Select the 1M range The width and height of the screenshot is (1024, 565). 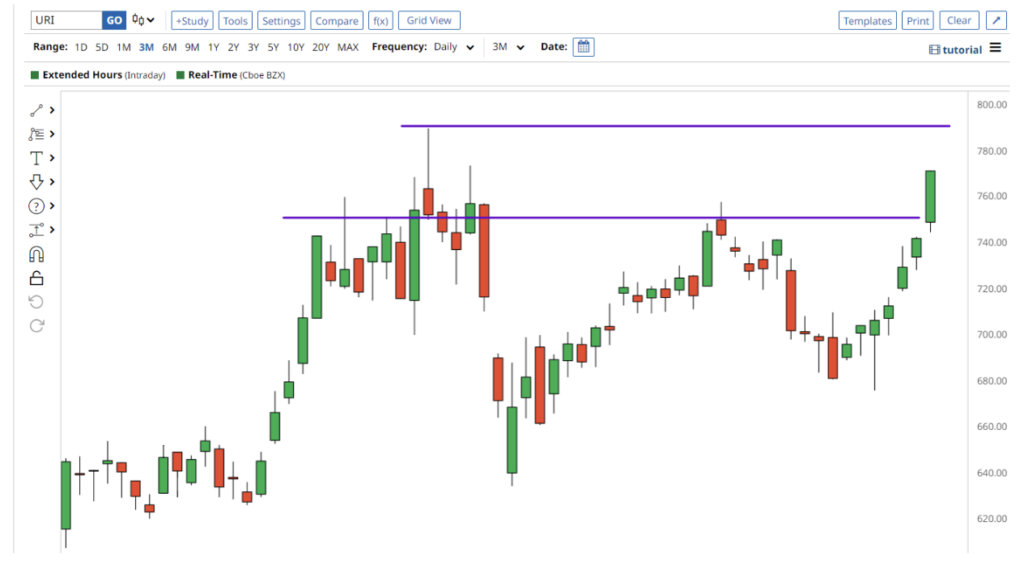click(123, 47)
